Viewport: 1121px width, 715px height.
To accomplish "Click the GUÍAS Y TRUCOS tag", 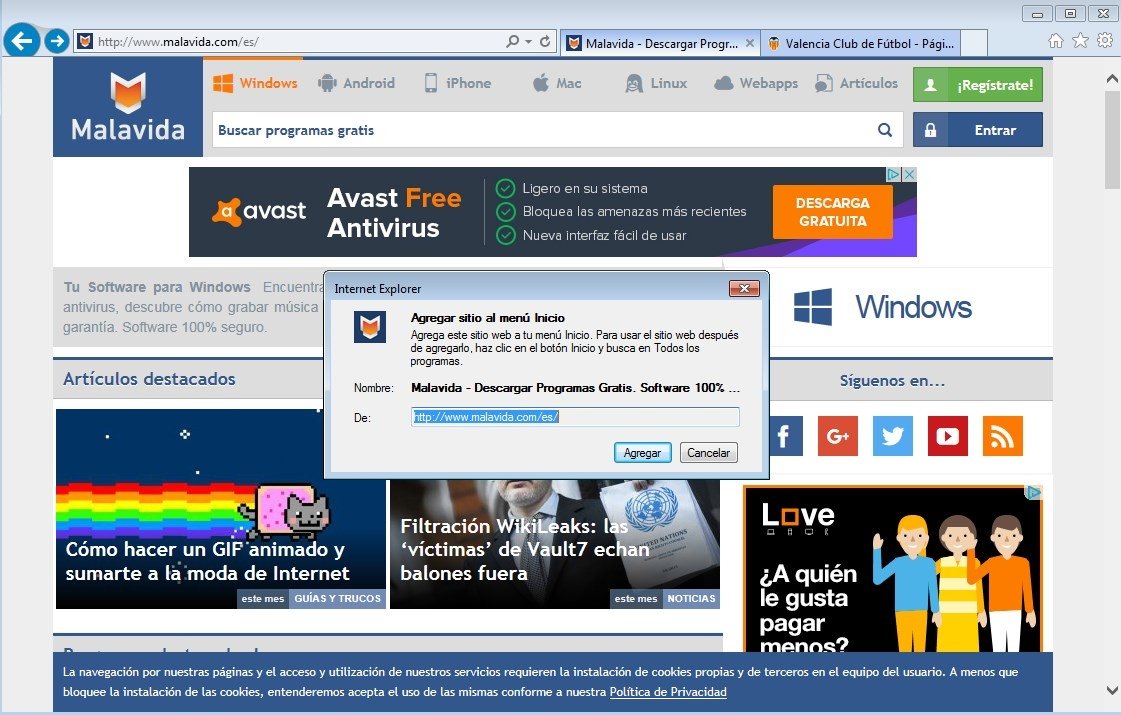I will 337,598.
